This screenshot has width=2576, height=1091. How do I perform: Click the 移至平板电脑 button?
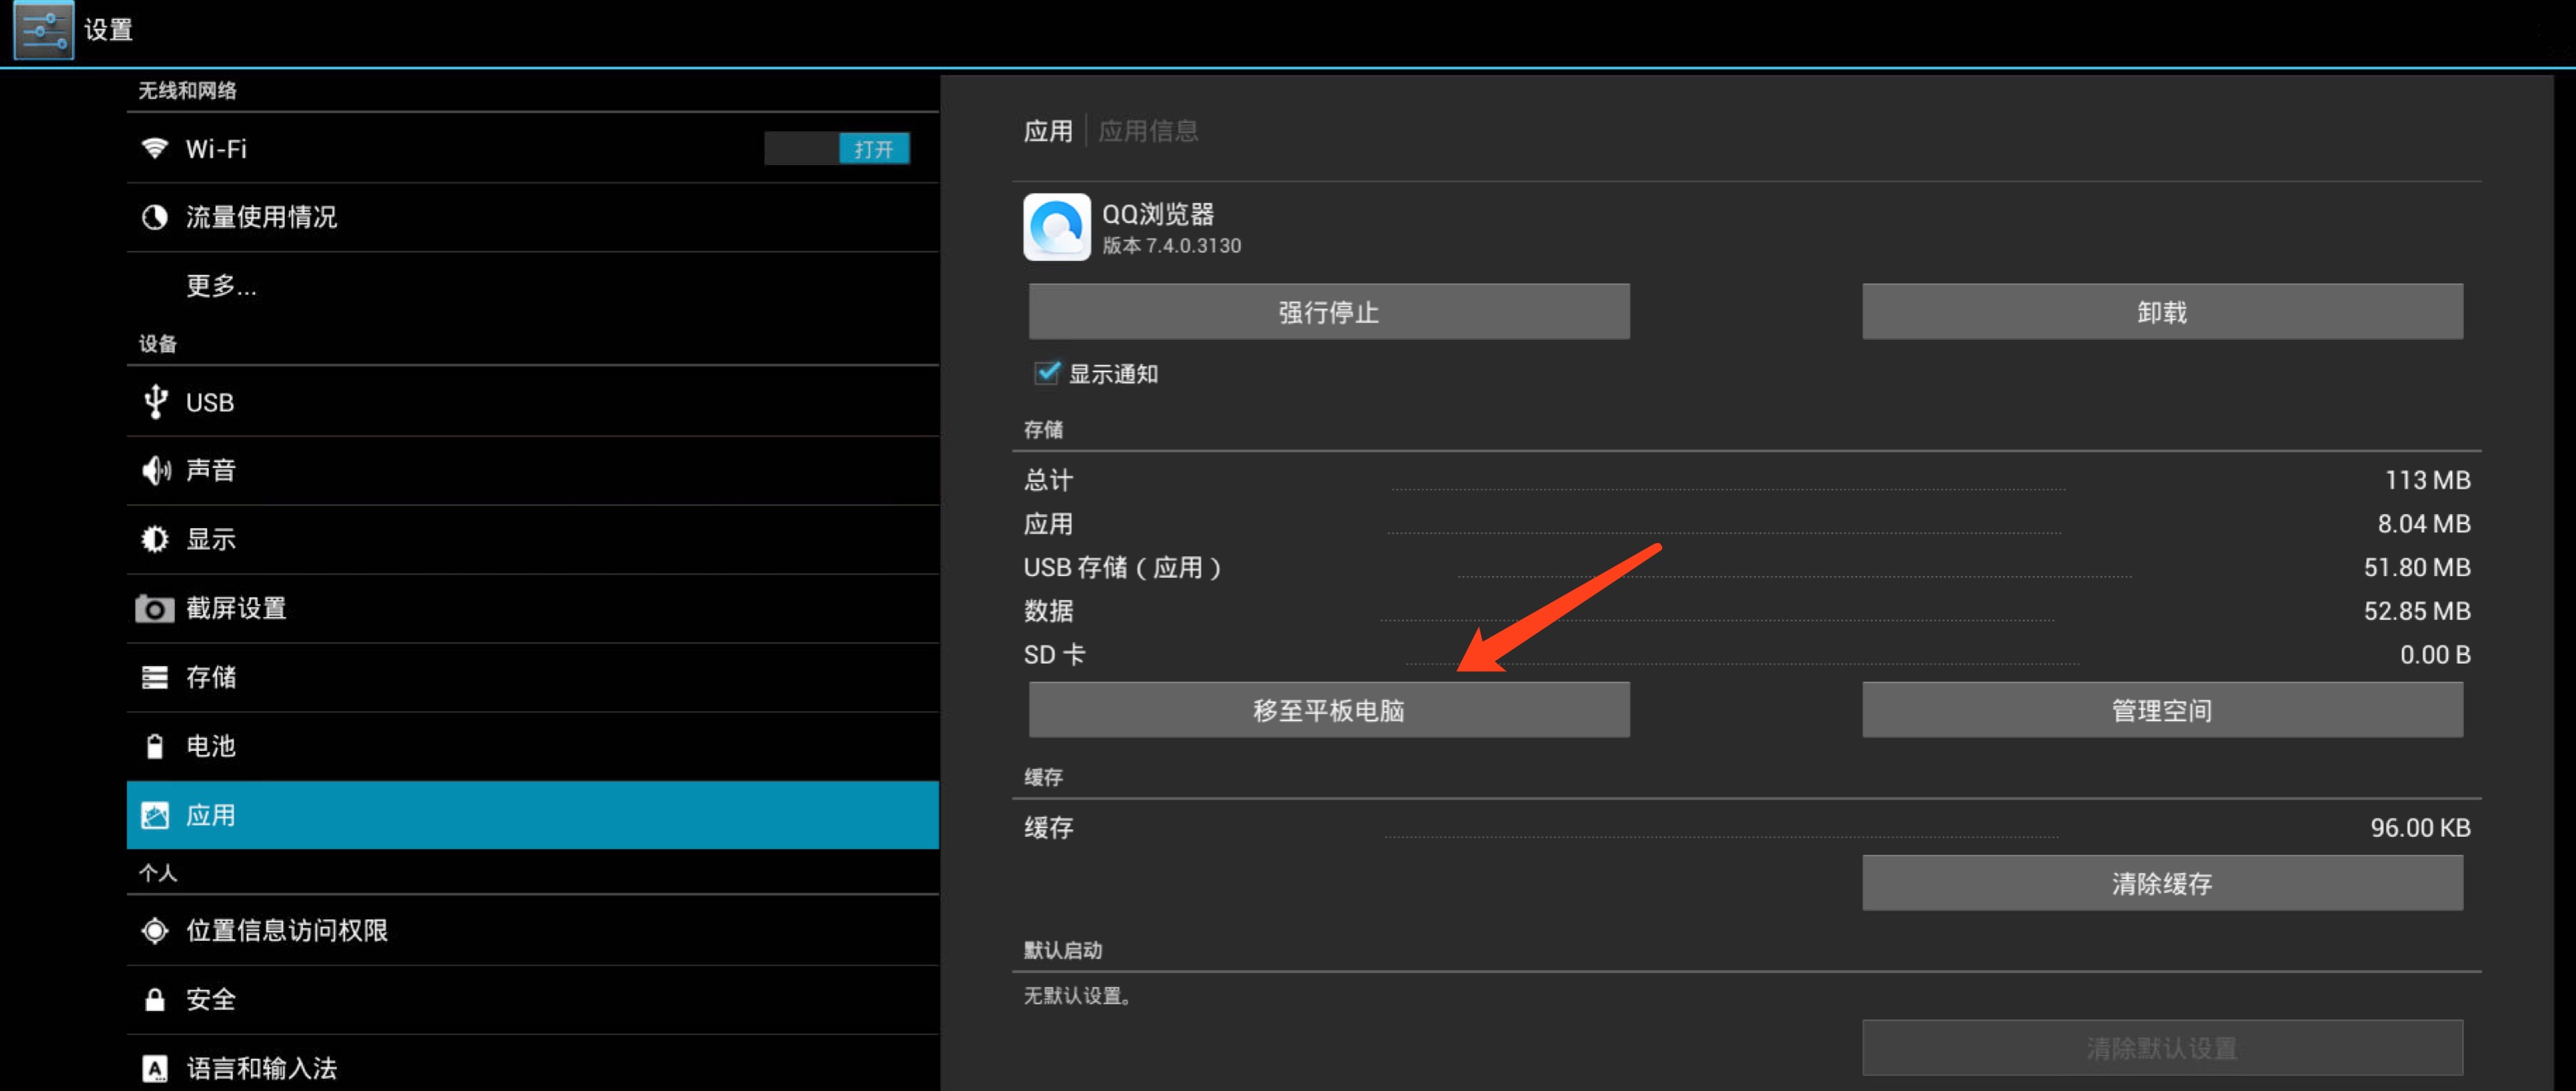pos(1329,710)
